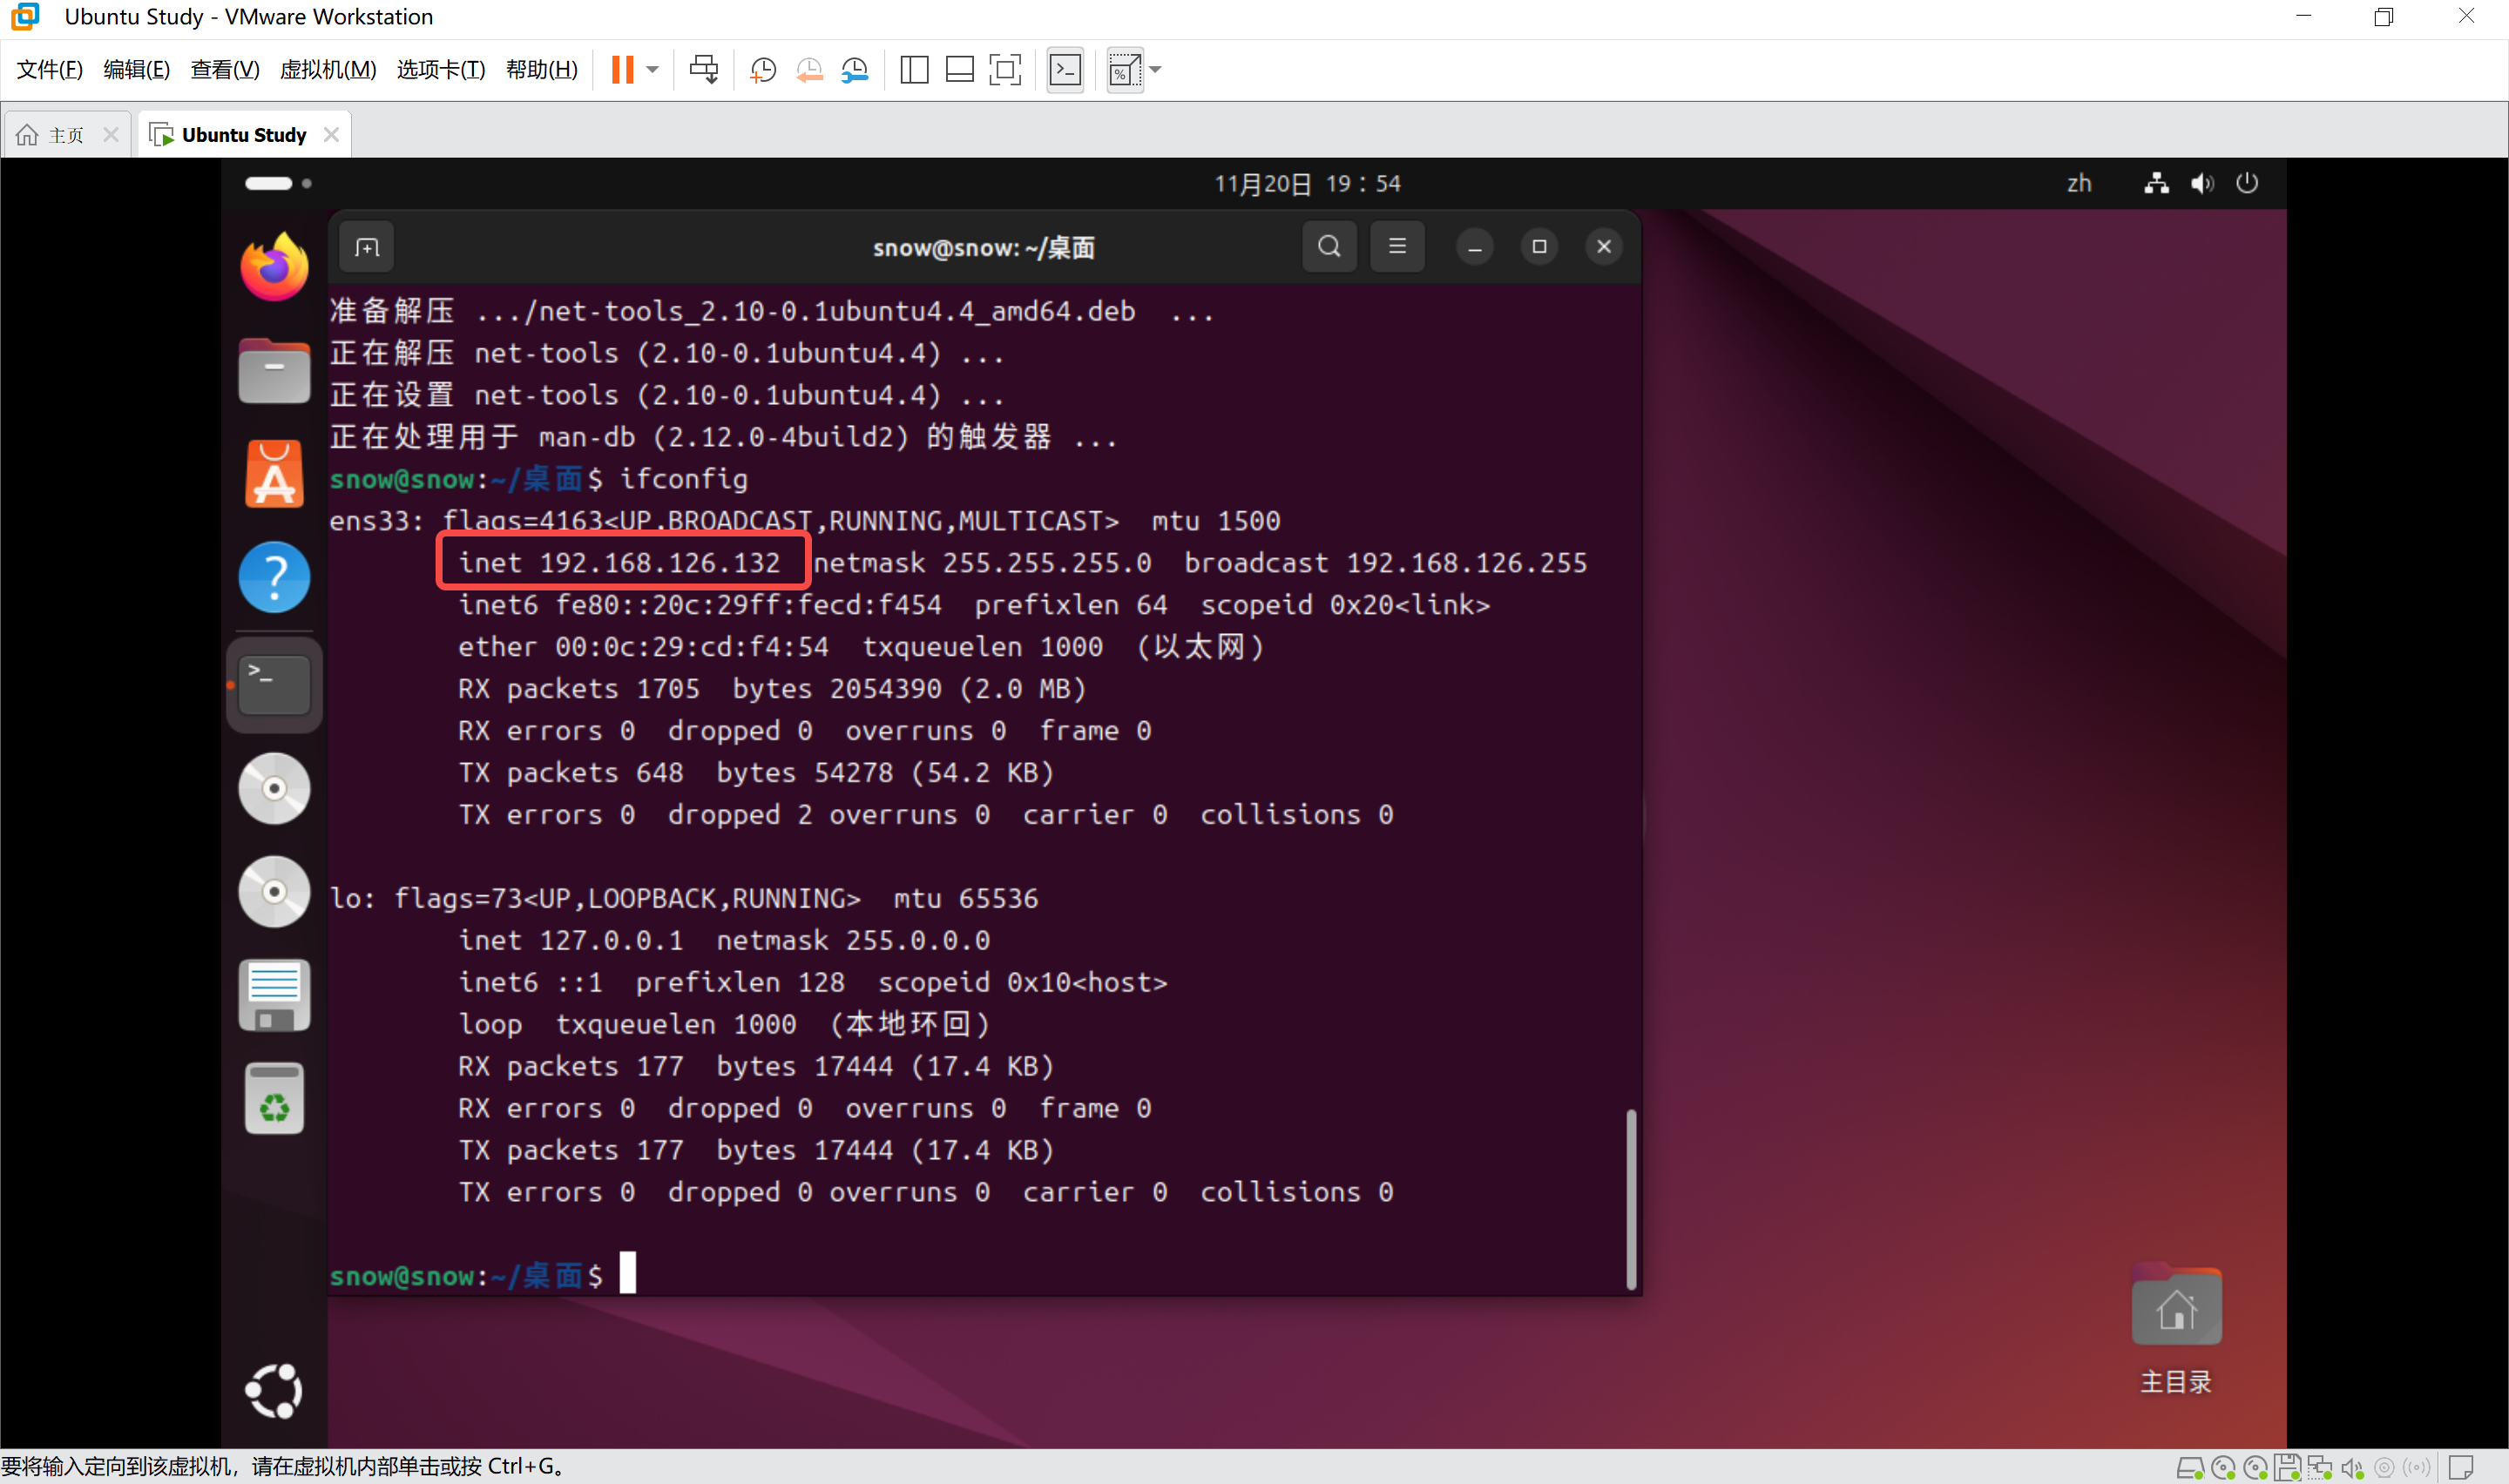Open new terminal tab icon

(367, 247)
